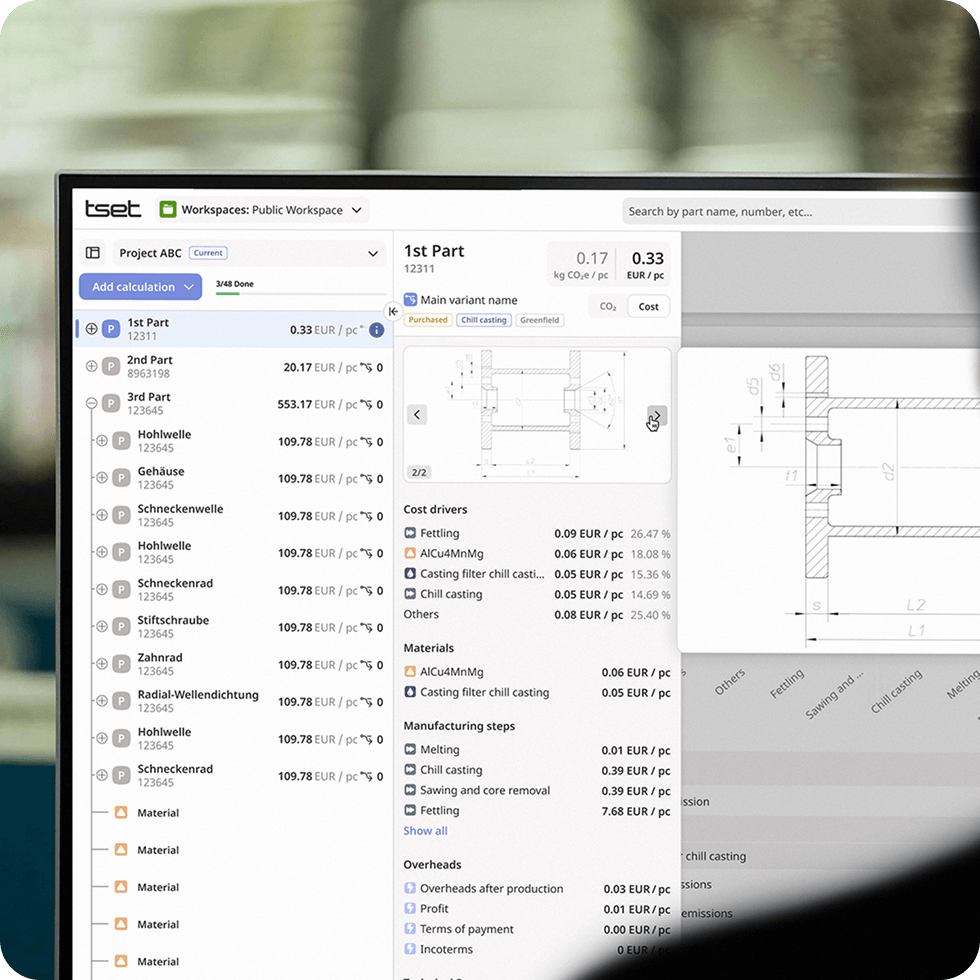The width and height of the screenshot is (980, 980).
Task: Expand the 2nd Part tree row
Action: (x=91, y=366)
